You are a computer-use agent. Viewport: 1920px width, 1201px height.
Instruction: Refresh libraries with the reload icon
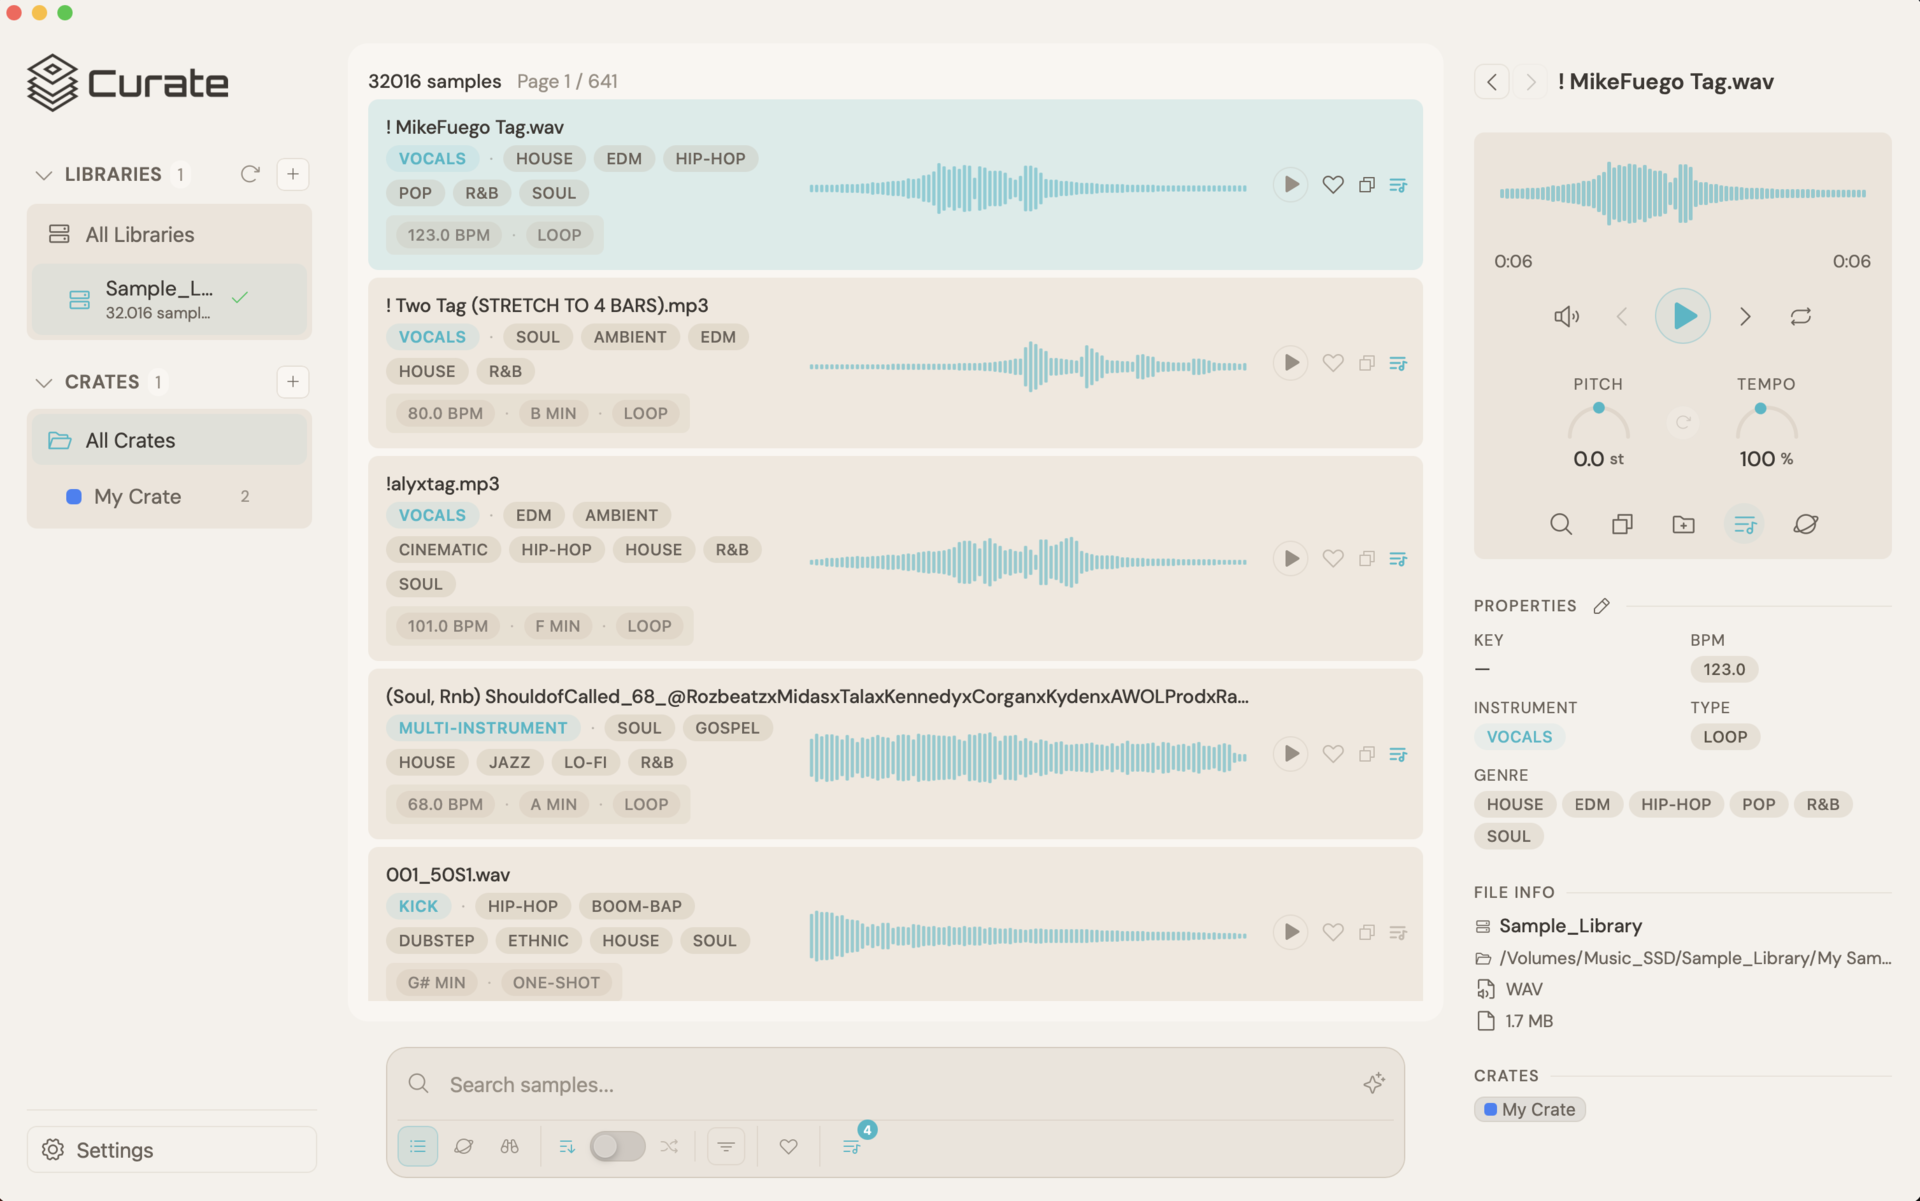pos(250,174)
